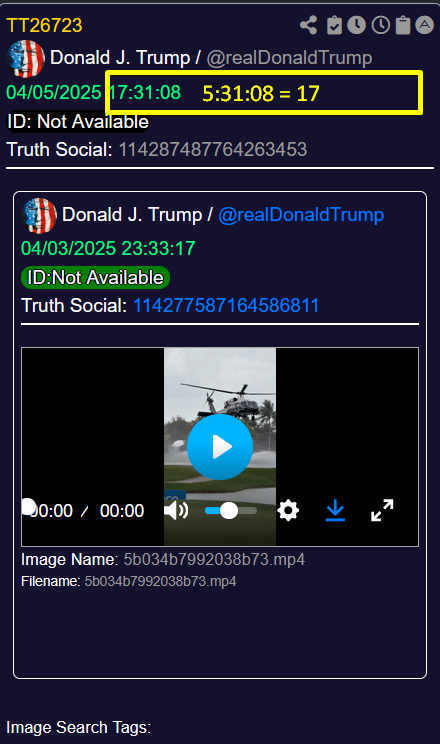Screen dimensions: 440x744
Task: Click the solid filled clock icon
Action: tap(356, 25)
